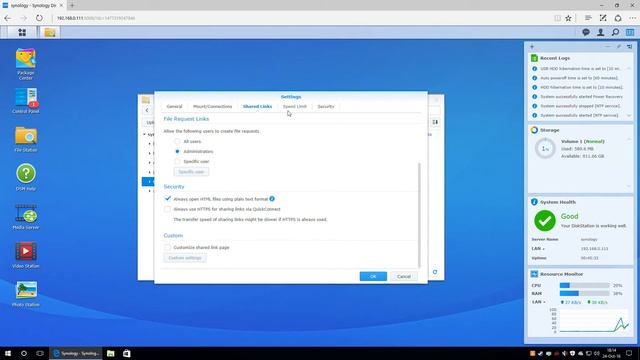Pin the widget panel with pin icon

coord(619,47)
